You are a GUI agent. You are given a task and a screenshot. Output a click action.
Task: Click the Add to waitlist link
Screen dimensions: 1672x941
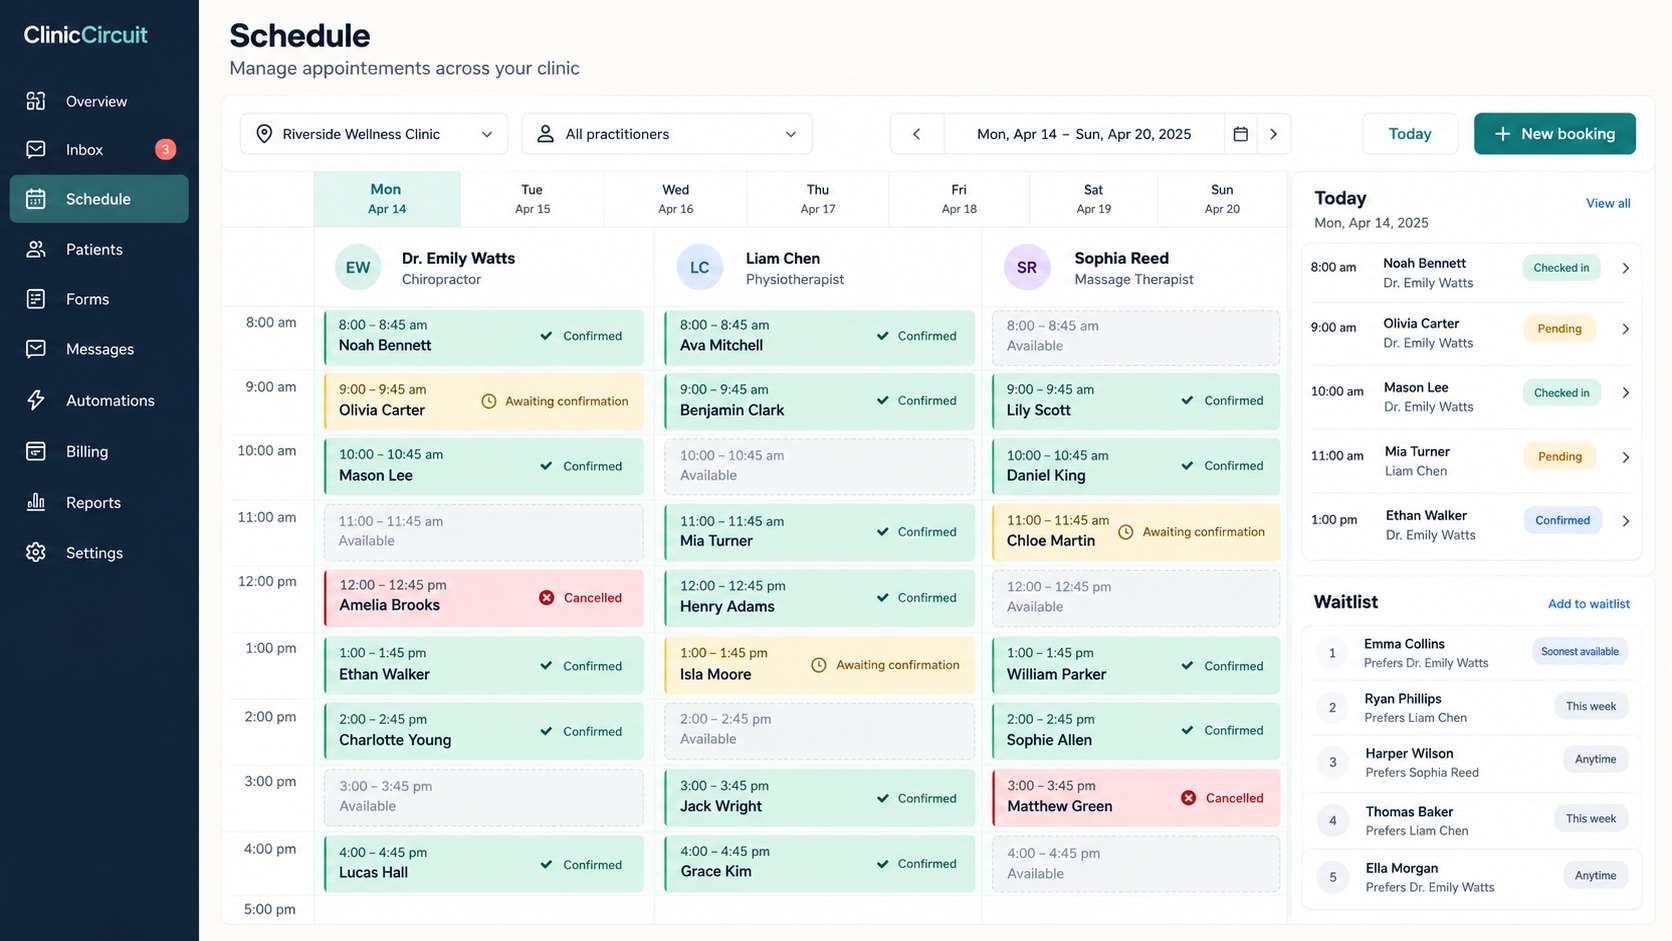[1589, 604]
